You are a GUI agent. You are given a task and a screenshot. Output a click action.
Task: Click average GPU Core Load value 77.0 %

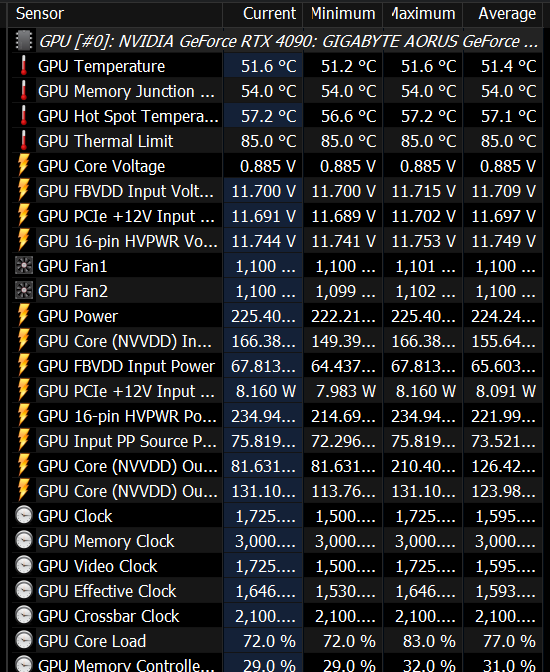pos(509,641)
